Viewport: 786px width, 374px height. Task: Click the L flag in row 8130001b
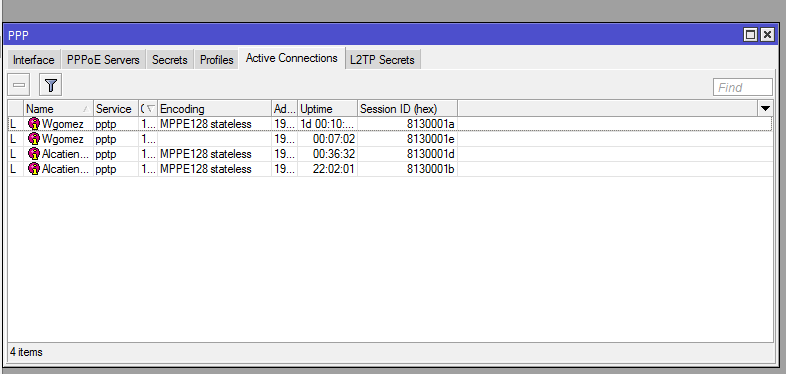pyautogui.click(x=13, y=169)
